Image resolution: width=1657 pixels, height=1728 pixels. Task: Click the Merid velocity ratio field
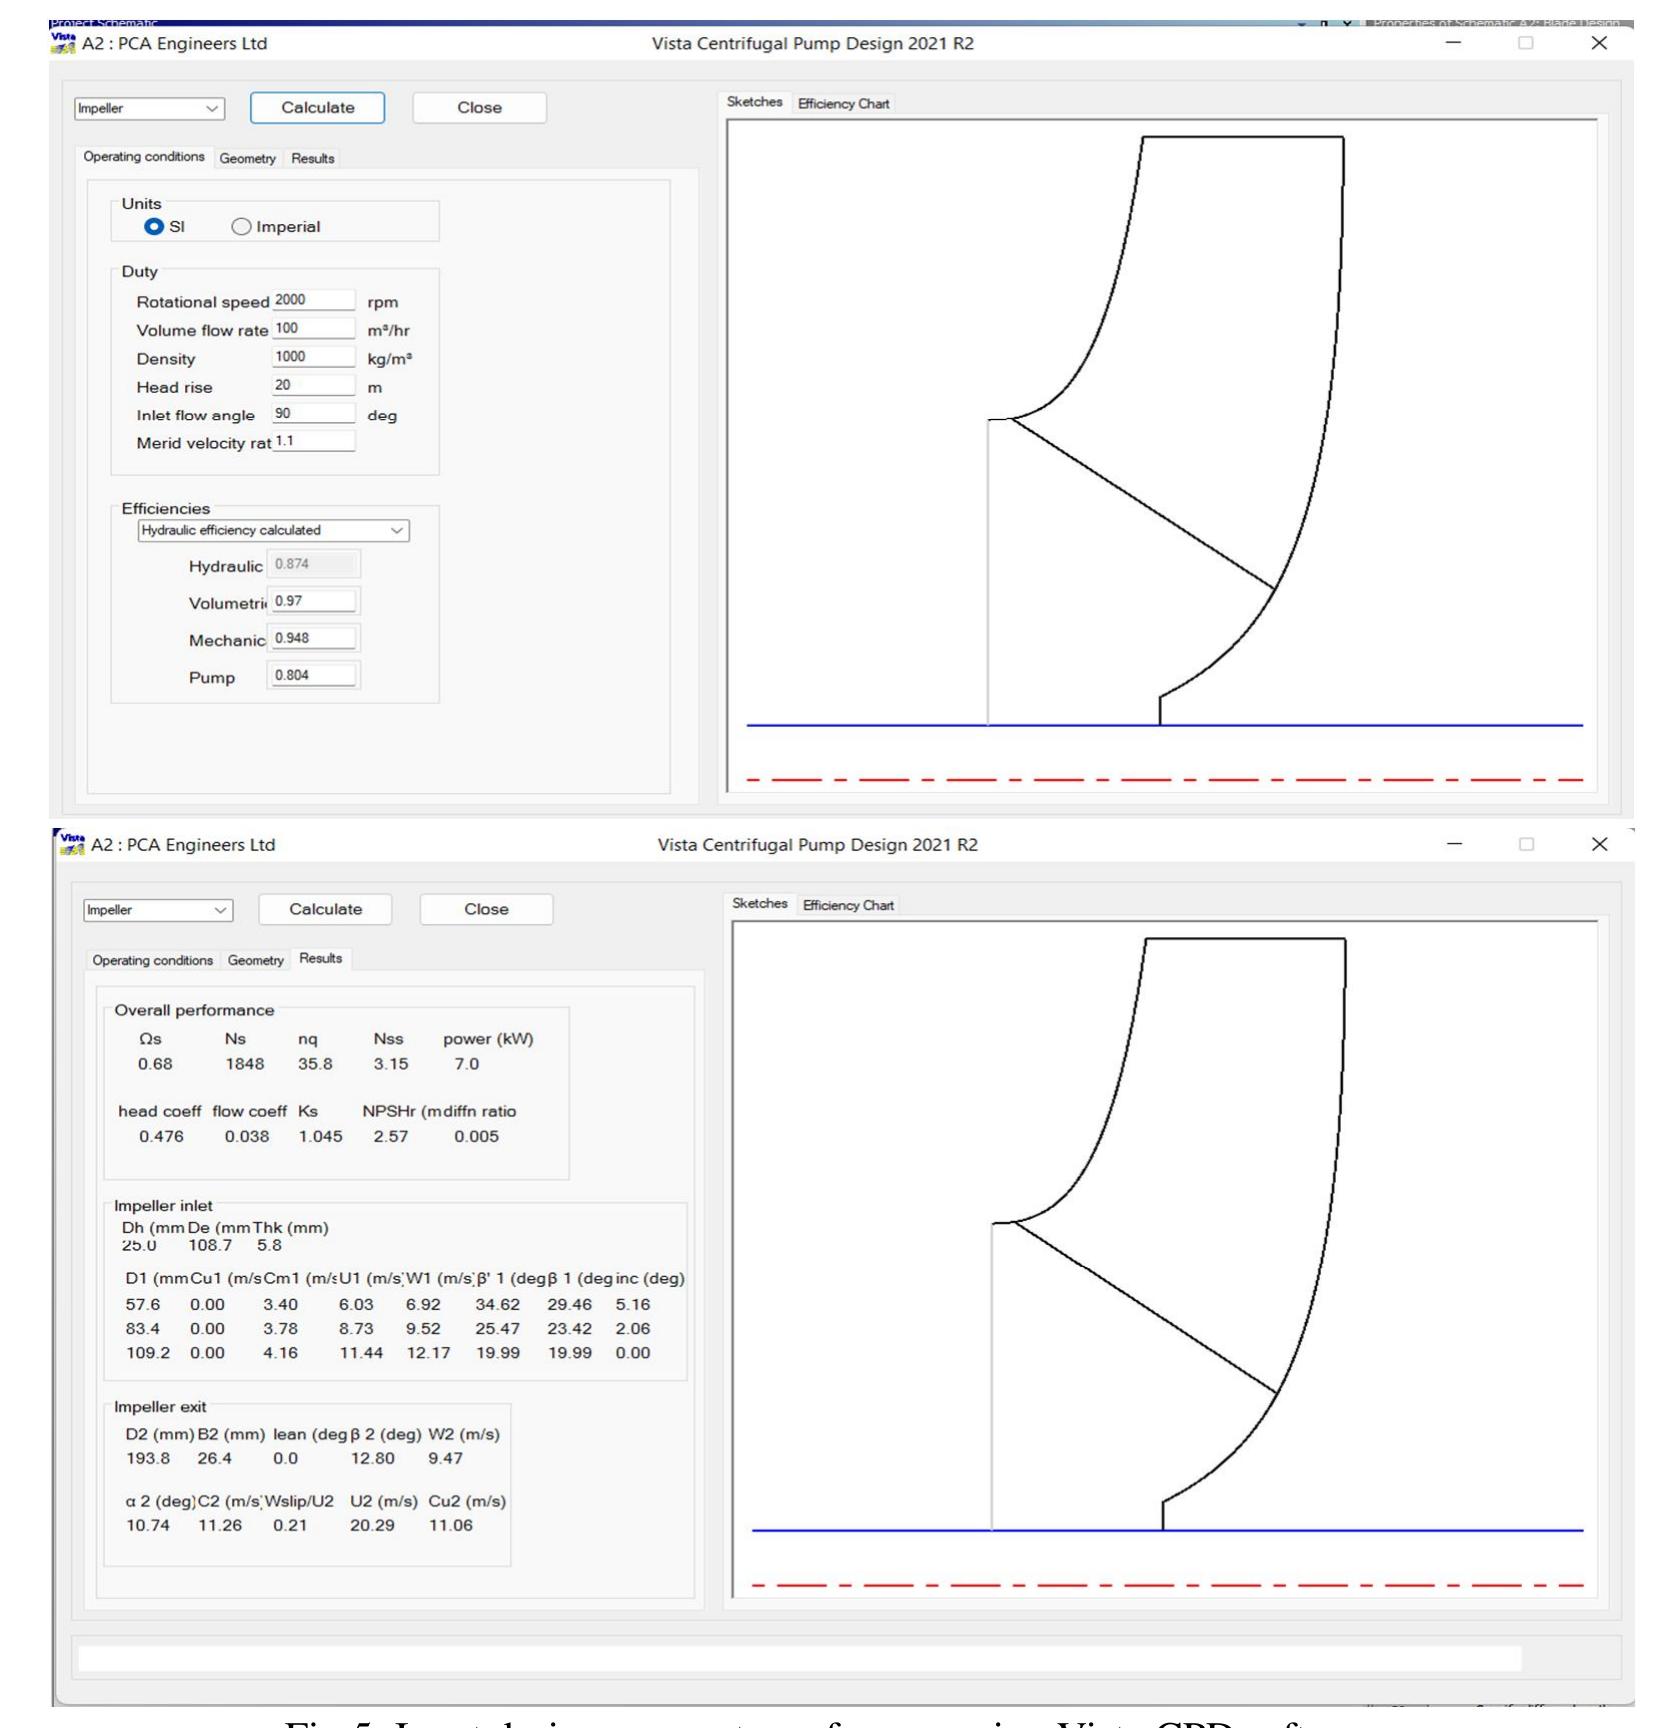(x=313, y=441)
